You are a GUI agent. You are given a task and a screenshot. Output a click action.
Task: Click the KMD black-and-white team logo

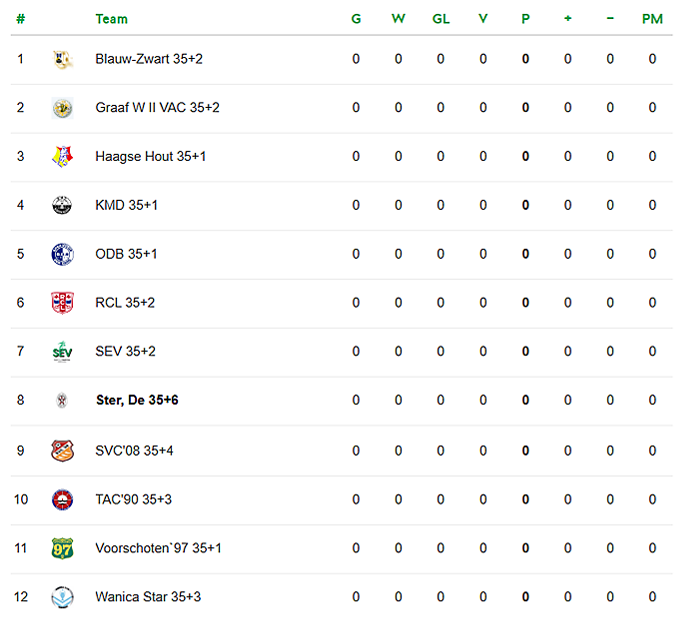[x=62, y=205]
